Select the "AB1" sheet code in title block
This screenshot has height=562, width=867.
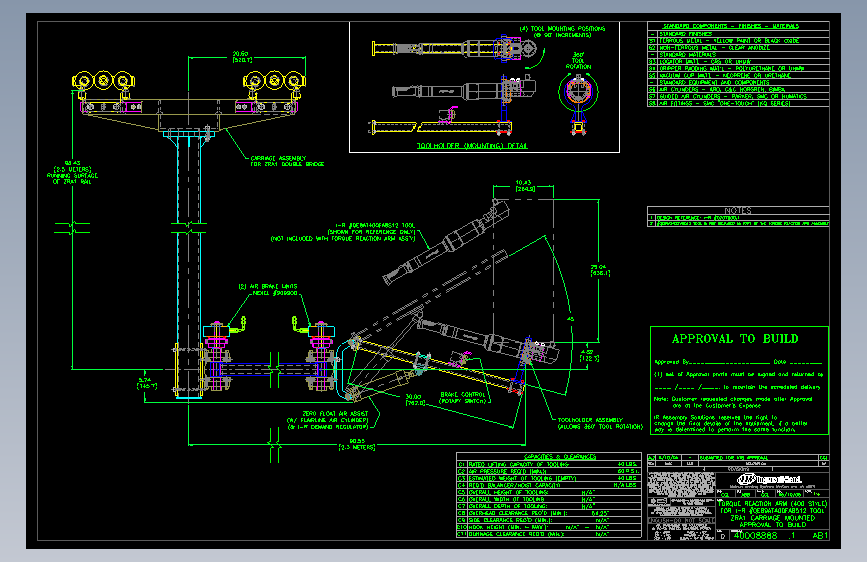tap(819, 535)
